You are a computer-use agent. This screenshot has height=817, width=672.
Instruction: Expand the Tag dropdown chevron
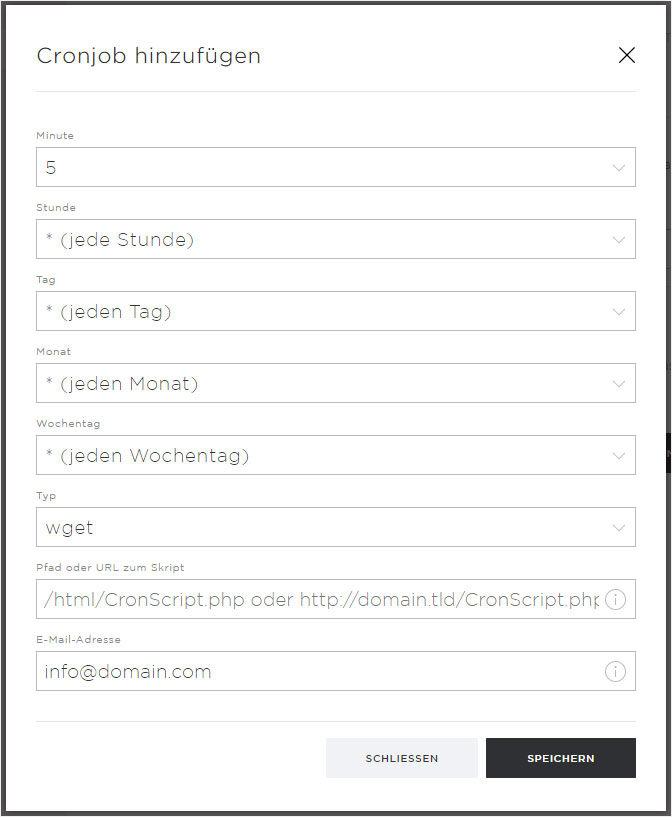pyautogui.click(x=619, y=312)
